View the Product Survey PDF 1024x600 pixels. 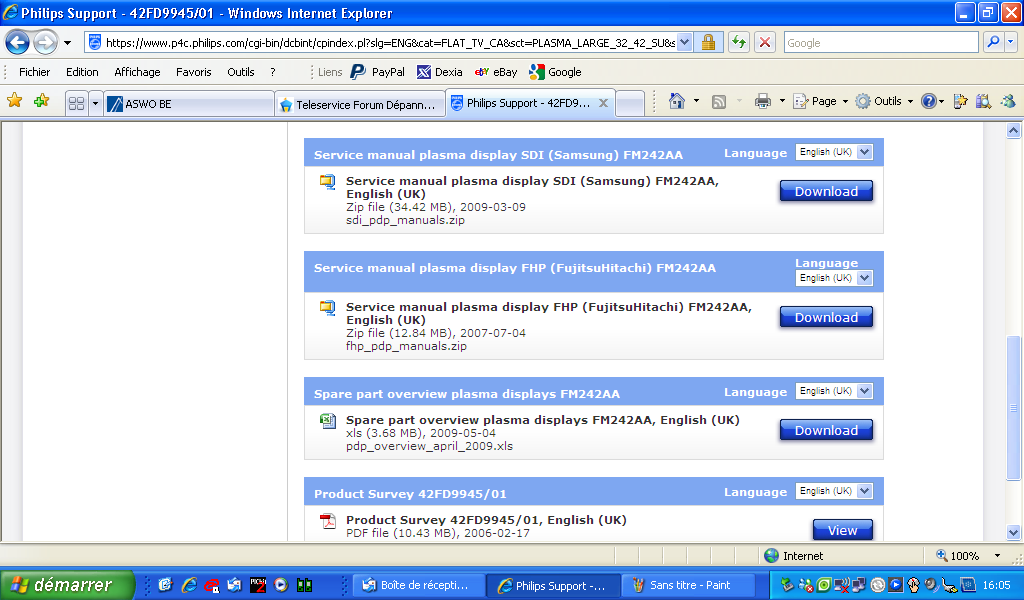(842, 530)
